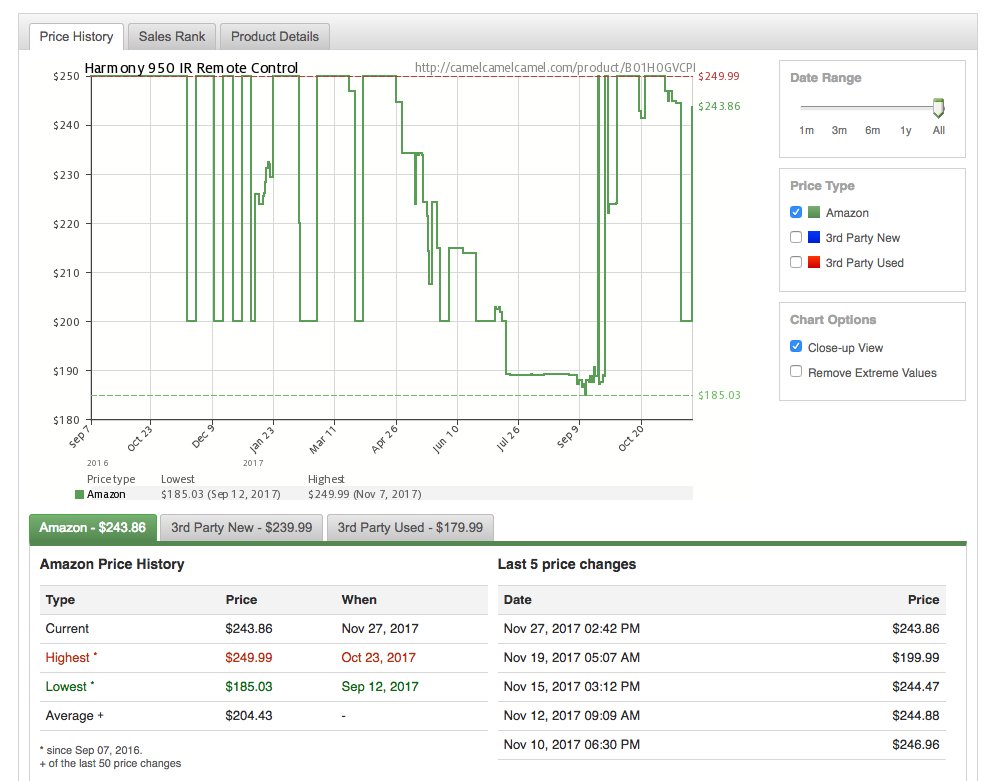
Task: Set date range to 1y
Action: (906, 130)
